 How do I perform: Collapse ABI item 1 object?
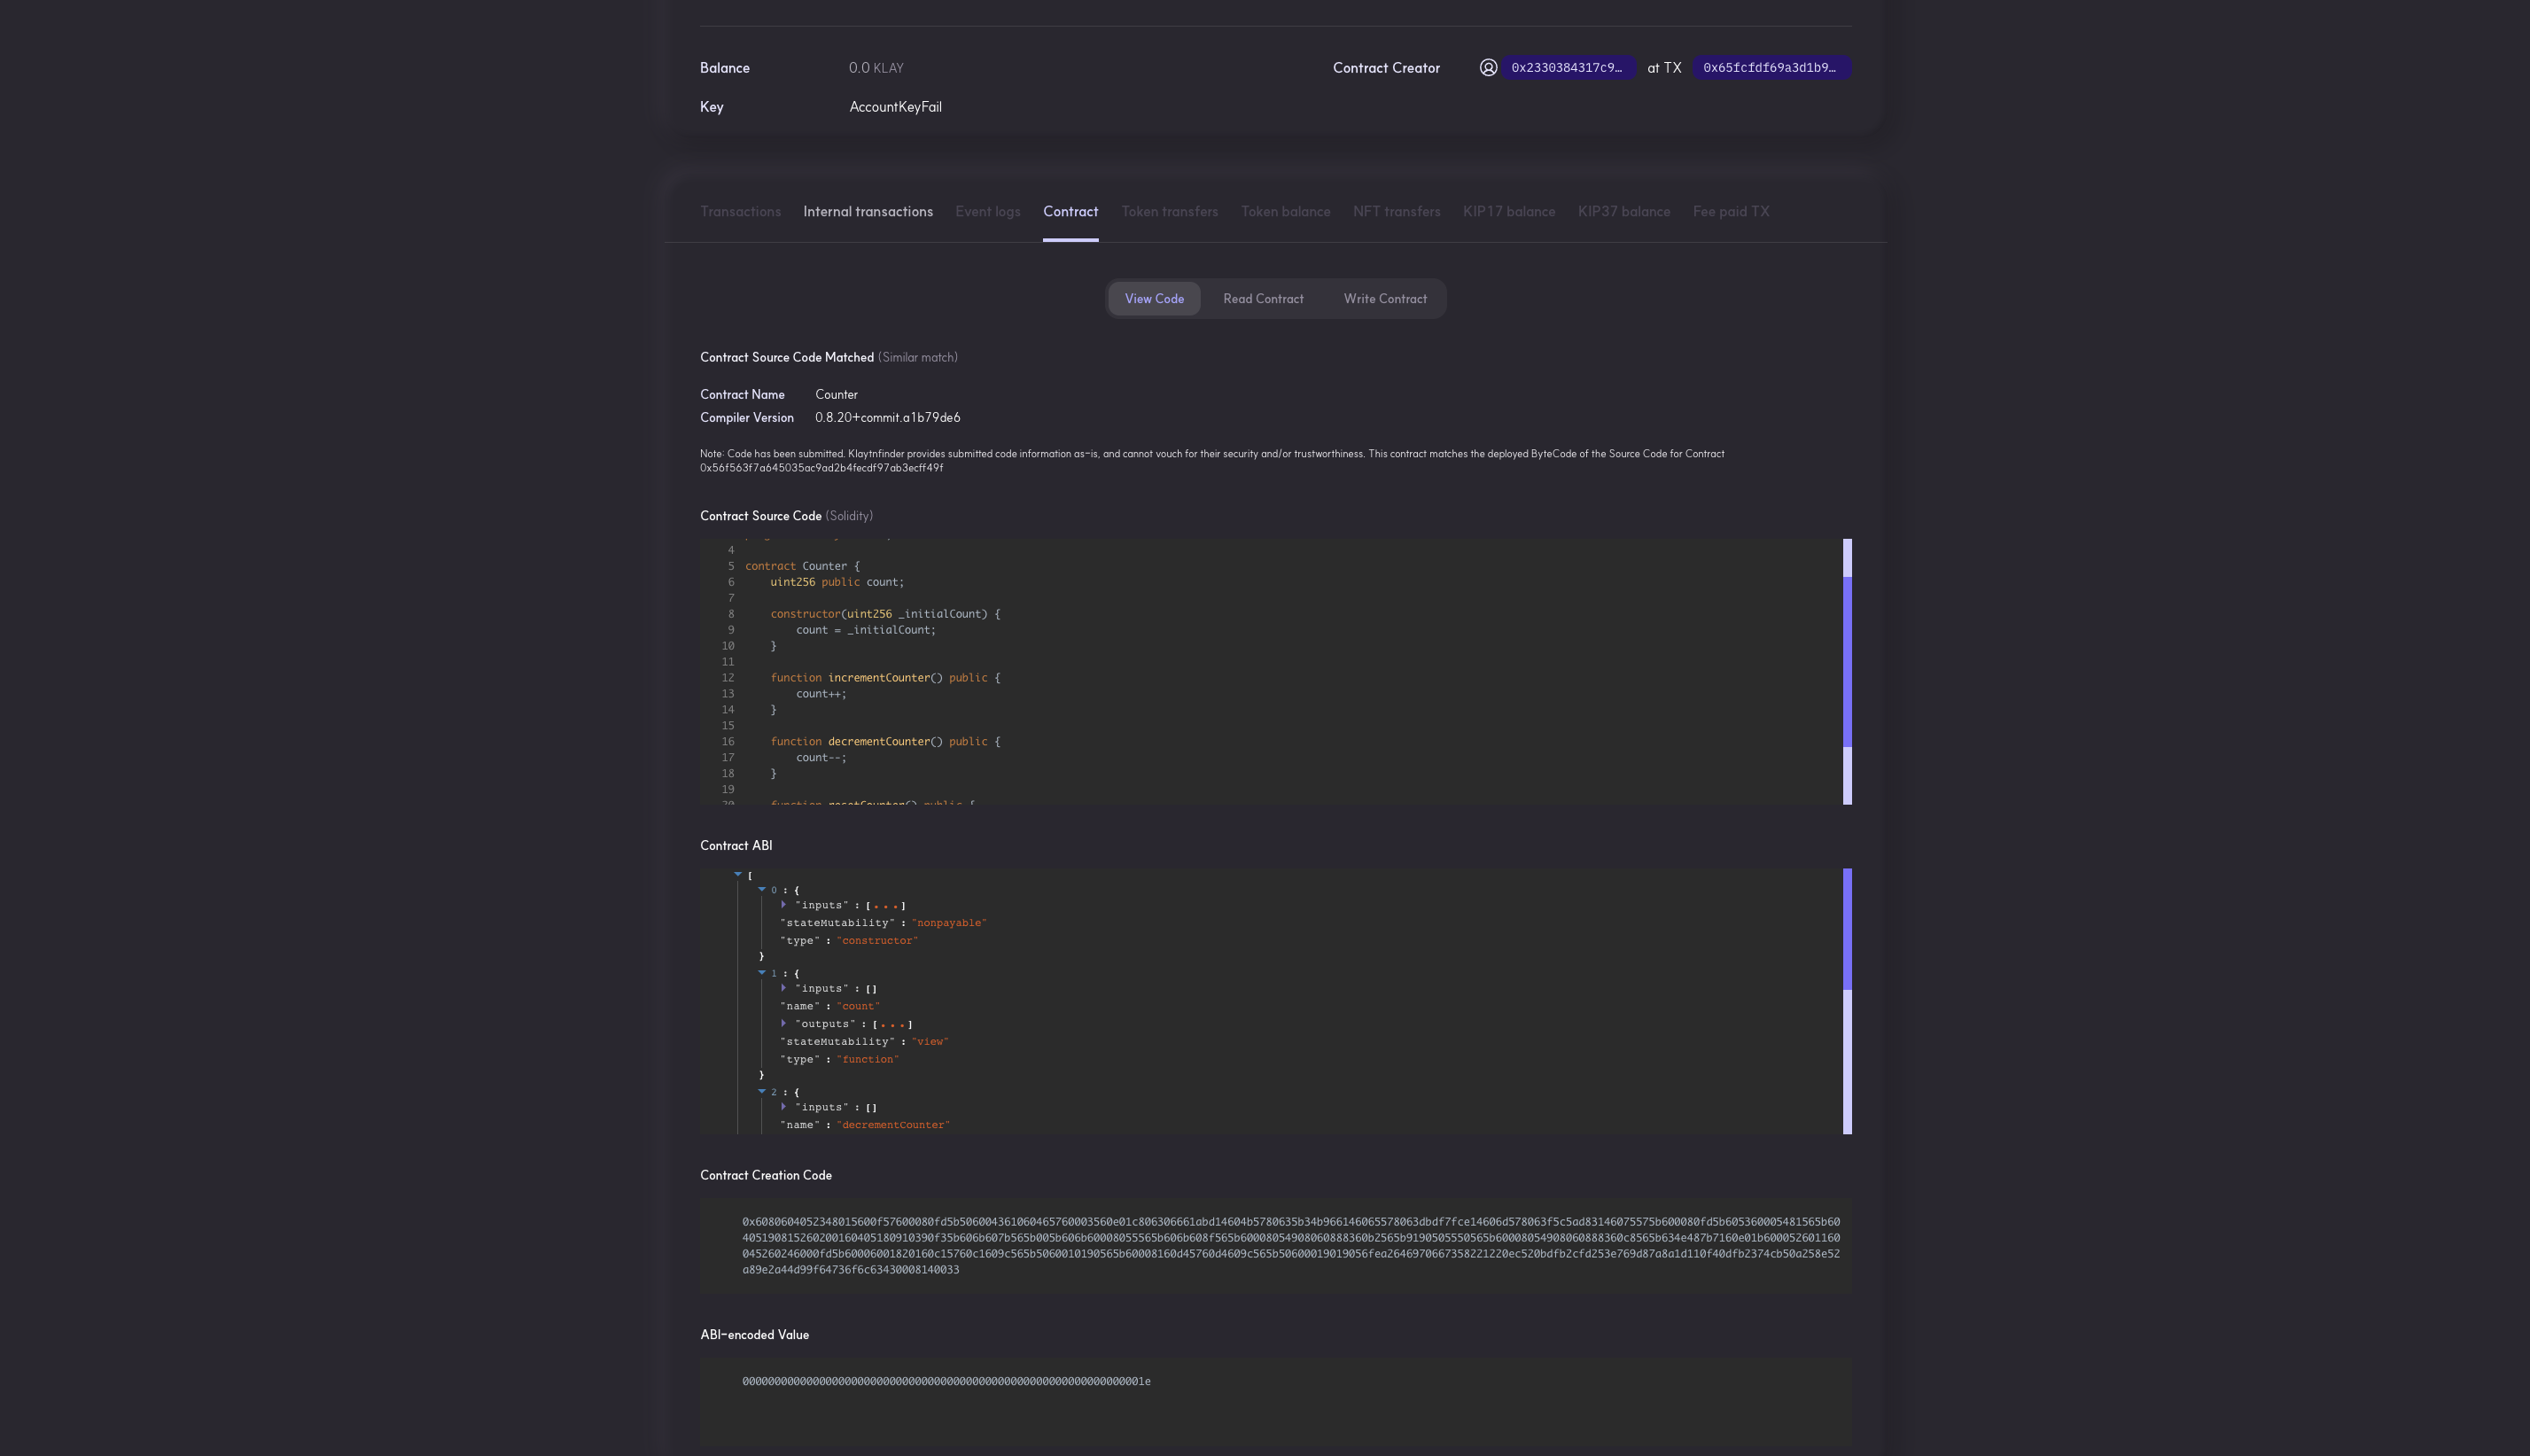[x=762, y=972]
